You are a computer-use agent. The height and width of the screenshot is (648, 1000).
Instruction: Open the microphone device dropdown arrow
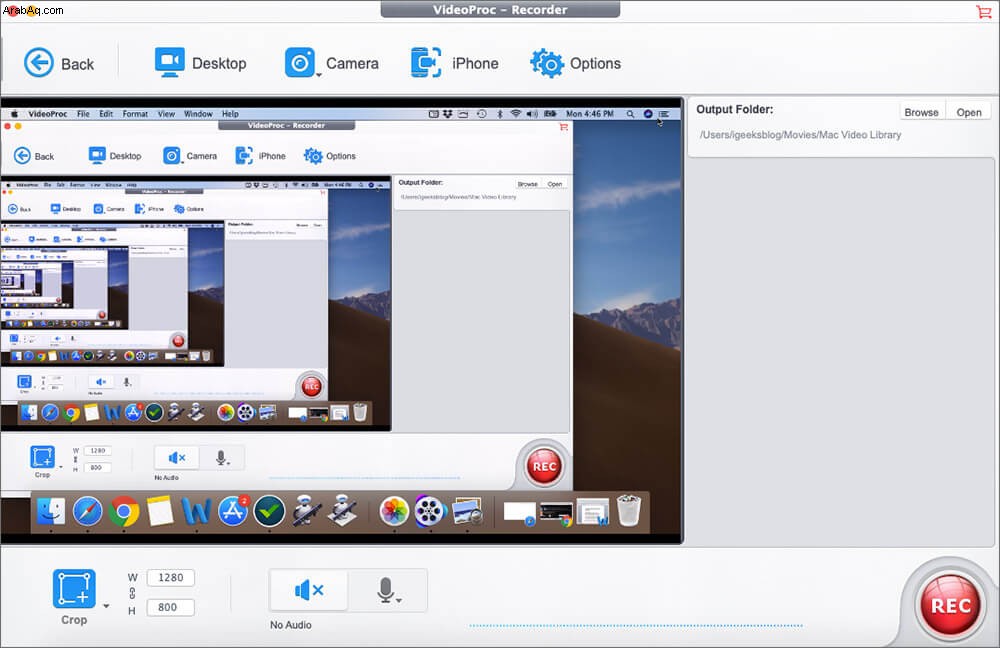399,601
